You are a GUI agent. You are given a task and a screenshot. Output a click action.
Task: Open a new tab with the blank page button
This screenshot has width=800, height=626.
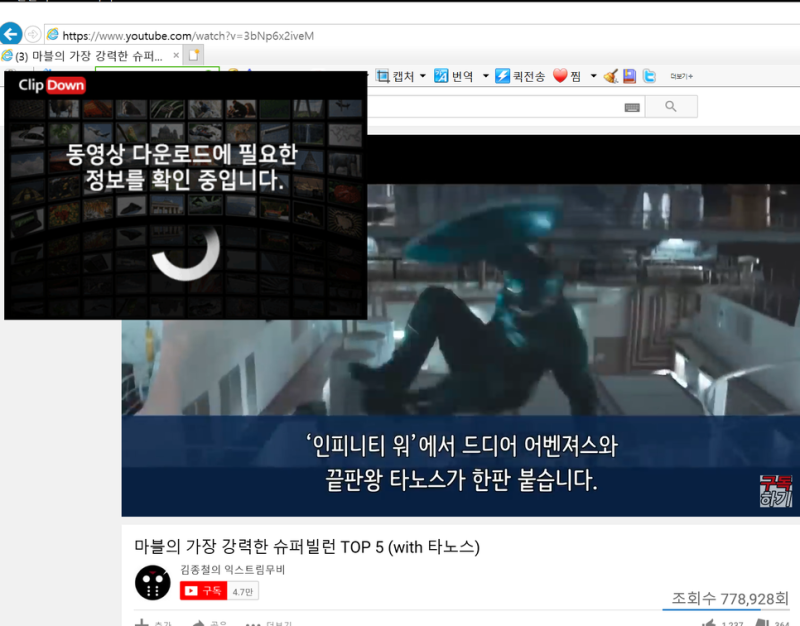pyautogui.click(x=194, y=55)
